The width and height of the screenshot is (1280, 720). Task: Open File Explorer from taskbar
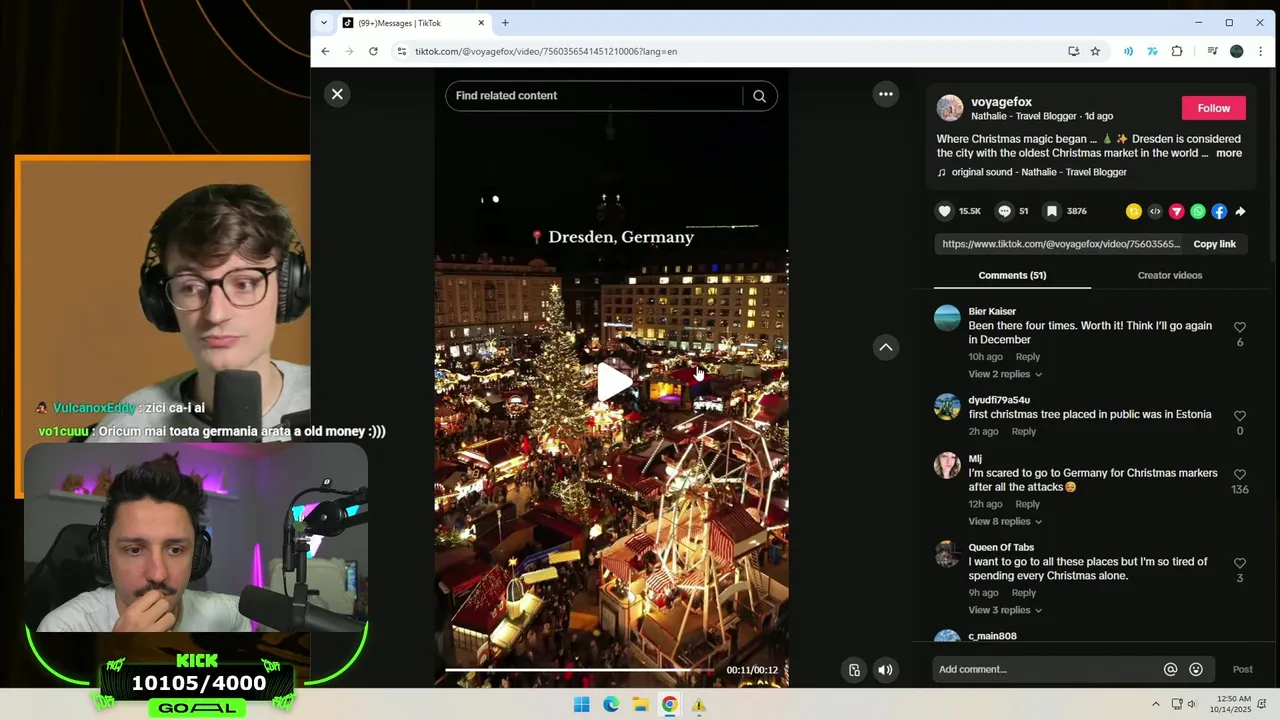coord(640,705)
